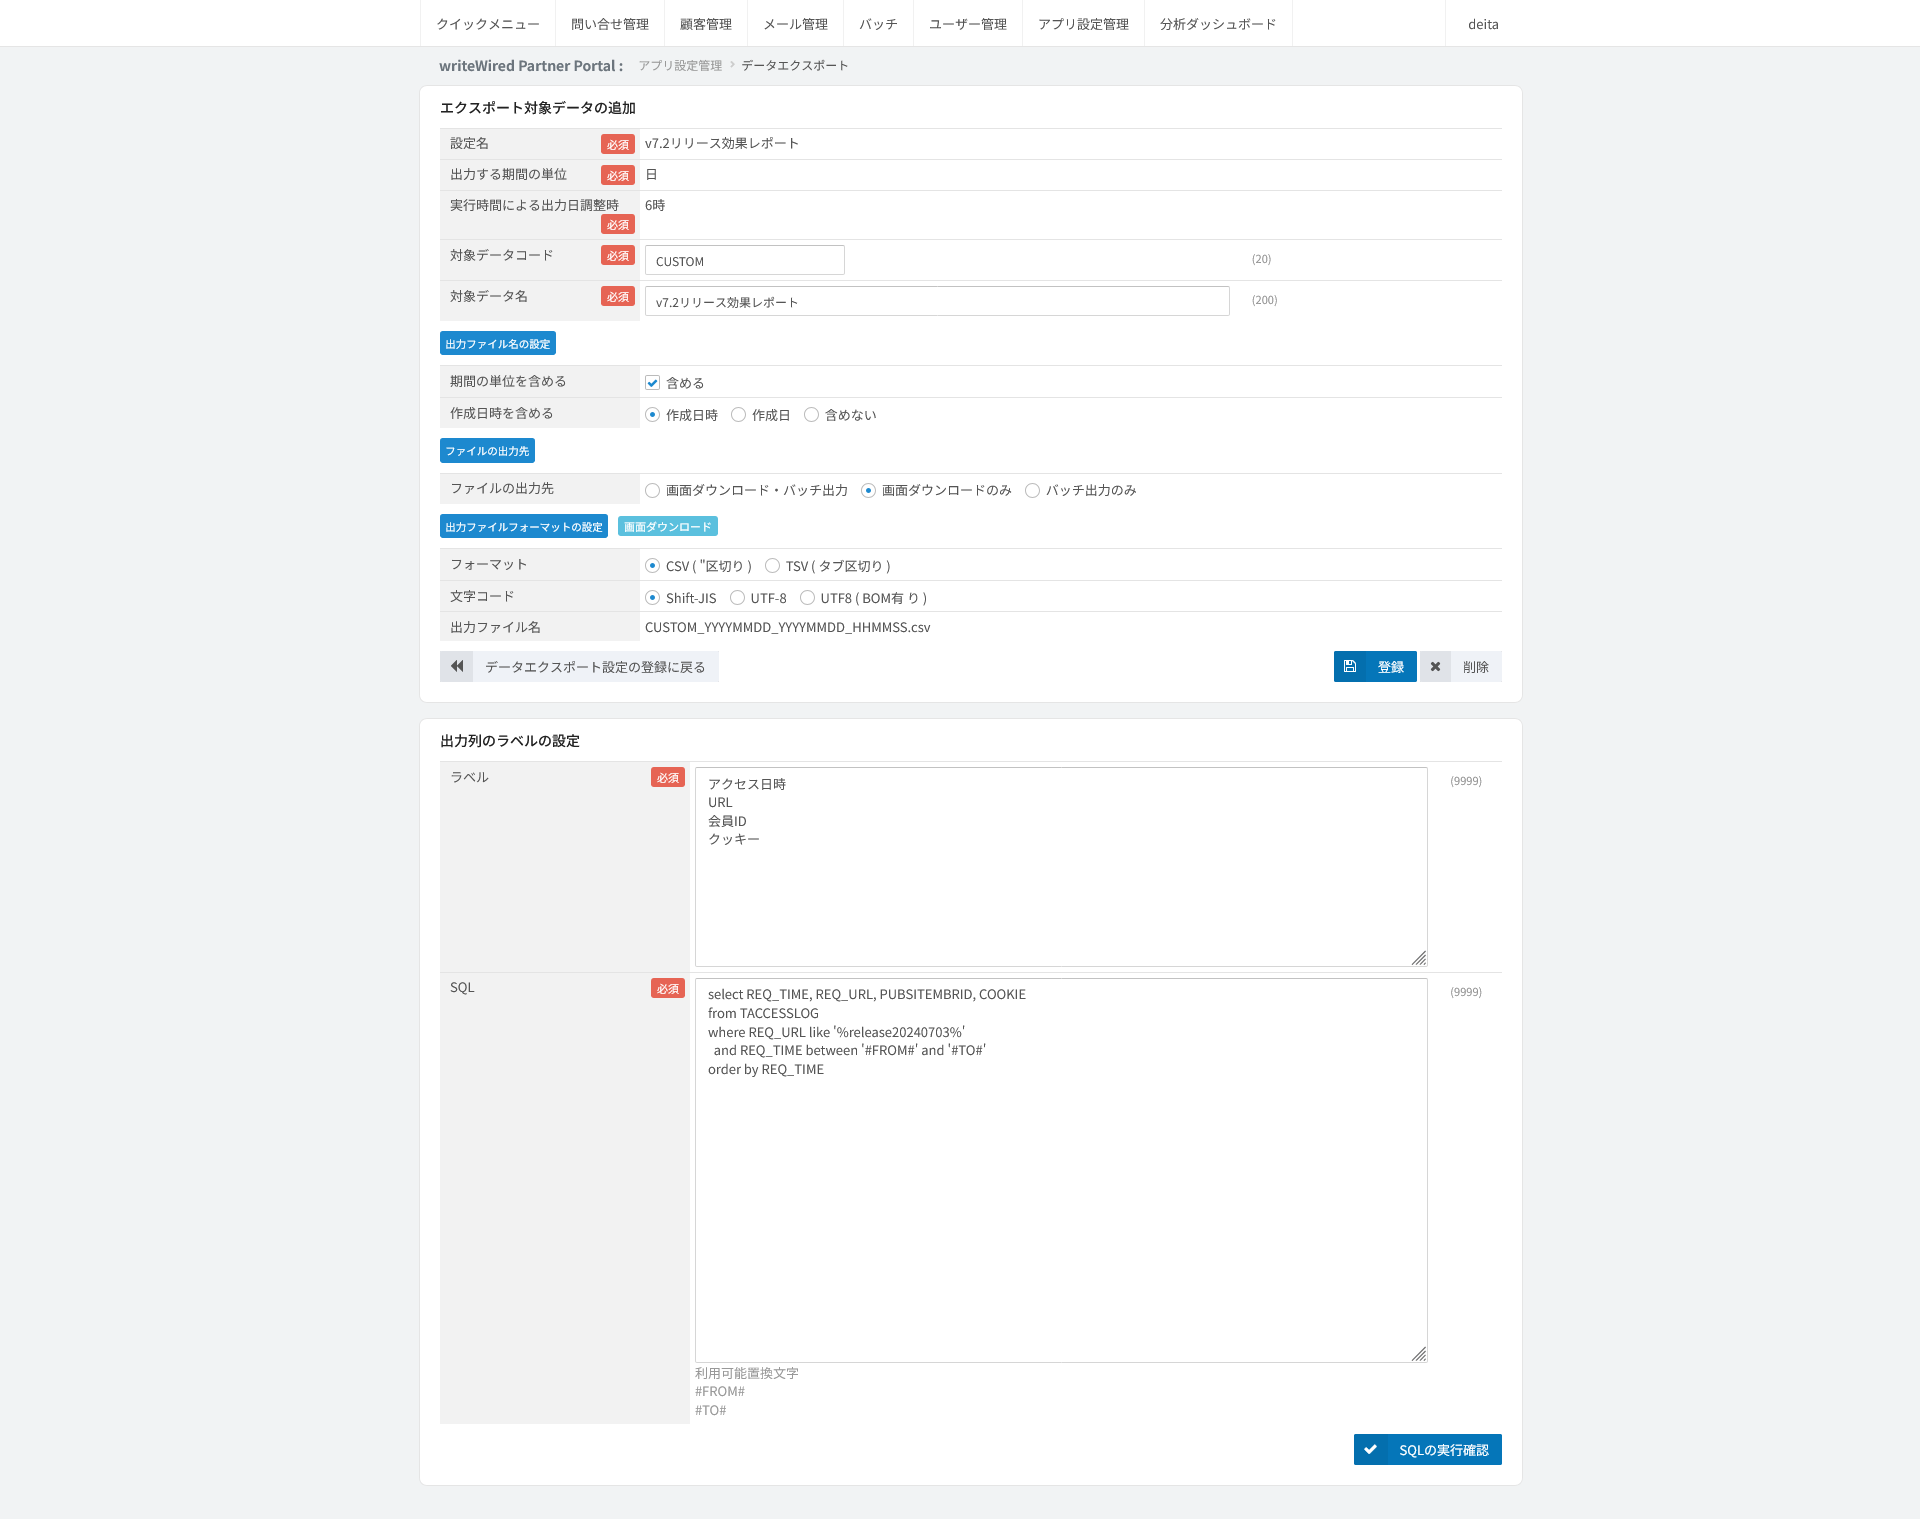Viewport: 1920px width, 1519px height.
Task: Click データエクスポート breadcrumb
Action: 794,66
